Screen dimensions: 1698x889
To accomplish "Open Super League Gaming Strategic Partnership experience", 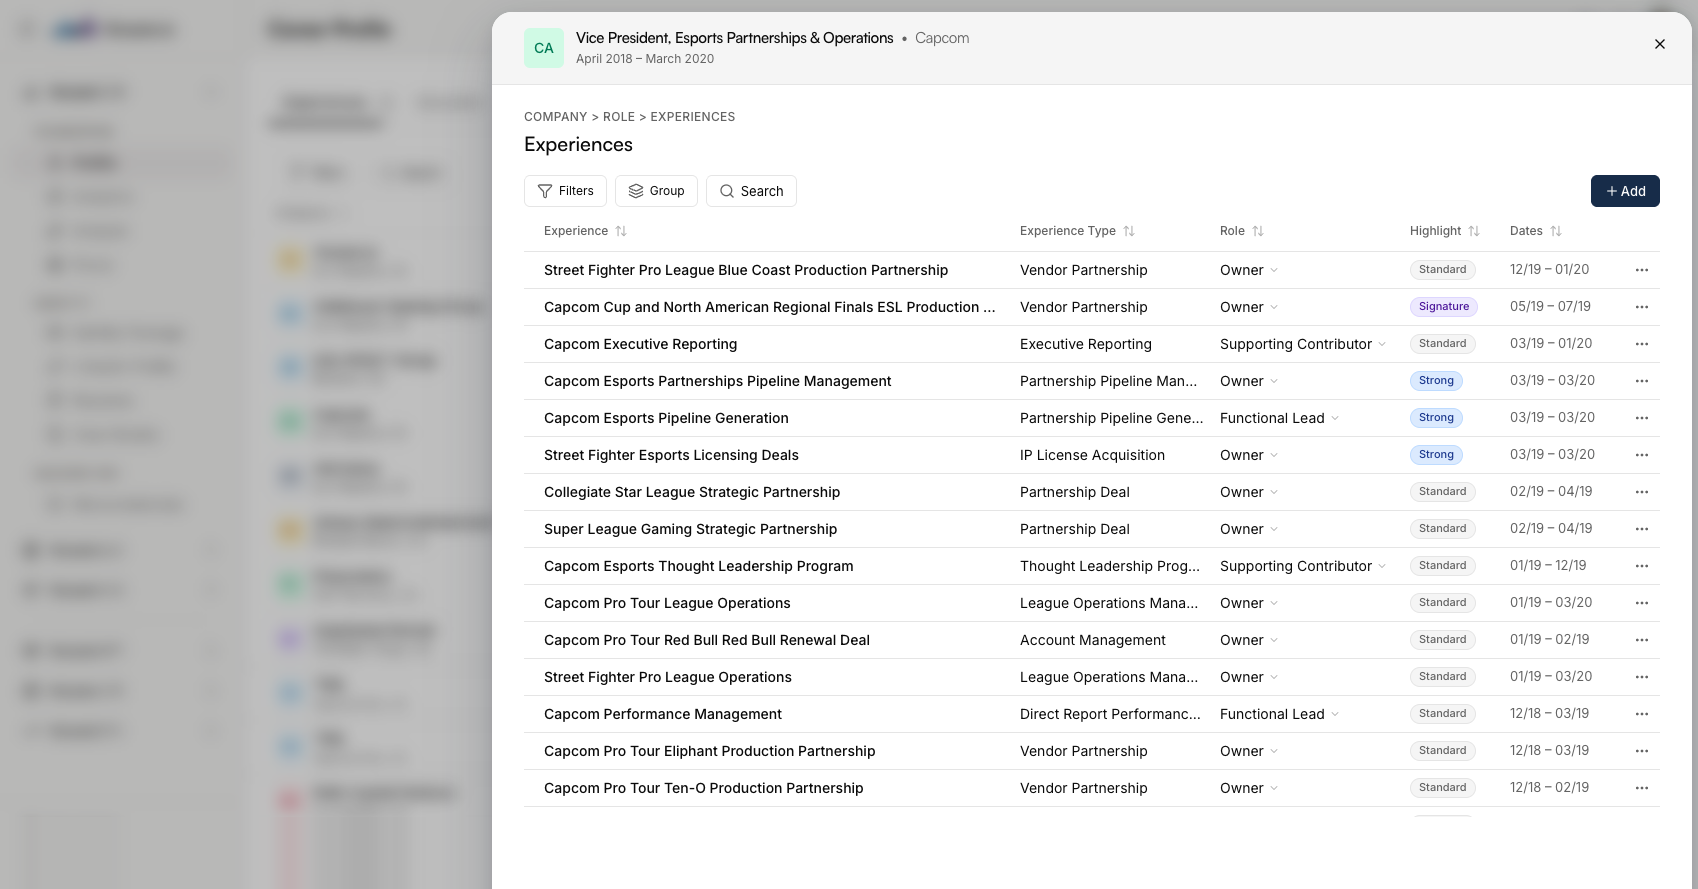I will pyautogui.click(x=690, y=529).
